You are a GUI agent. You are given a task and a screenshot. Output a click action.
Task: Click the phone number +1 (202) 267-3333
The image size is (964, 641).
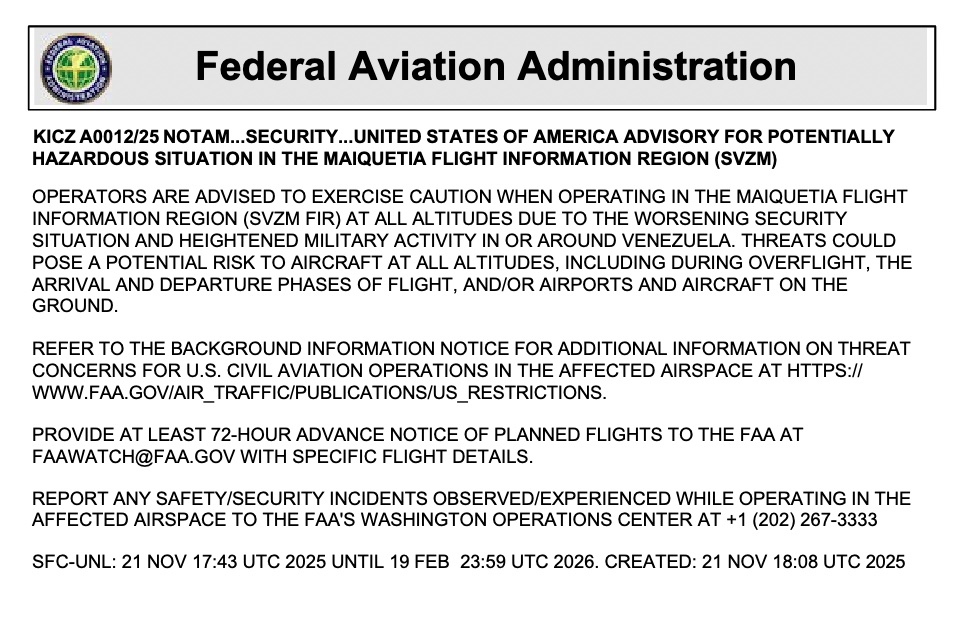[819, 520]
